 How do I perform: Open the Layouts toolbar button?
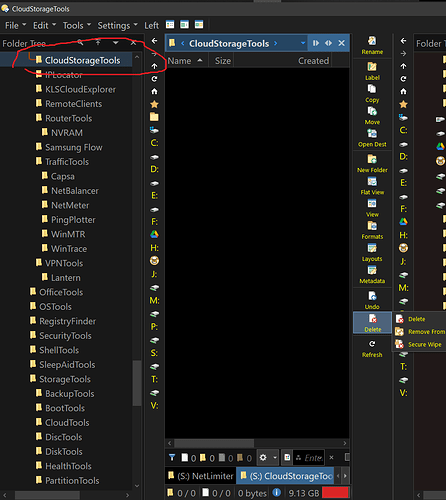tap(372, 253)
